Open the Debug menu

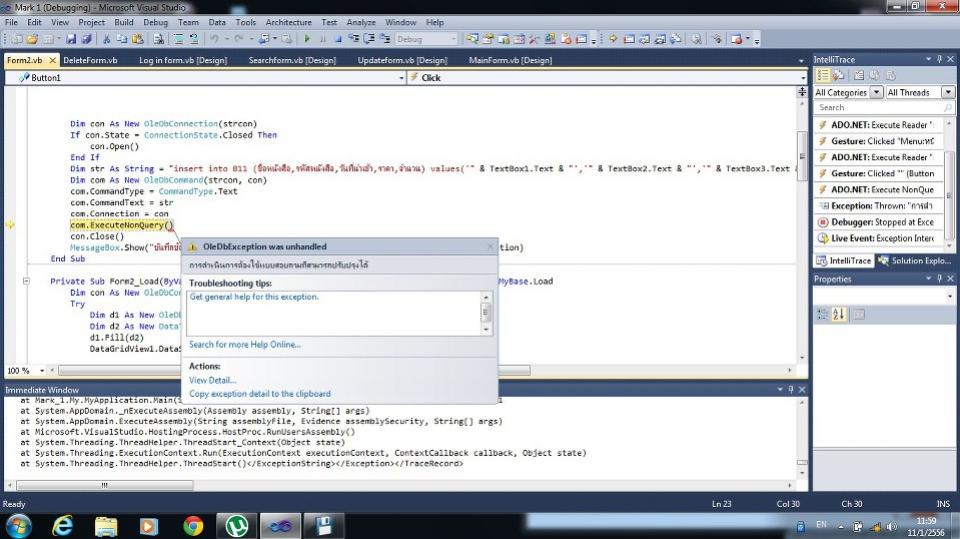(156, 22)
